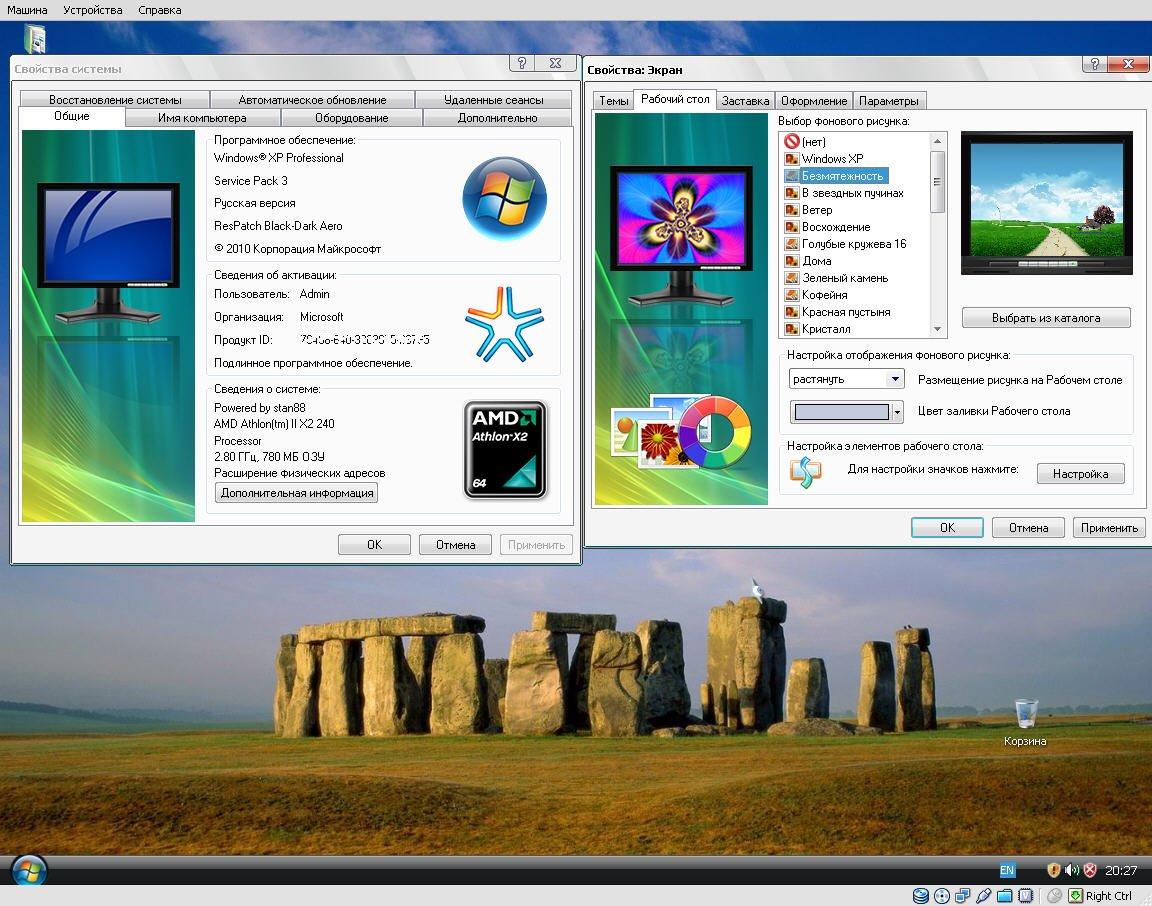This screenshot has width=1152, height=906.
Task: Open the Устройства menu
Action: (x=92, y=10)
